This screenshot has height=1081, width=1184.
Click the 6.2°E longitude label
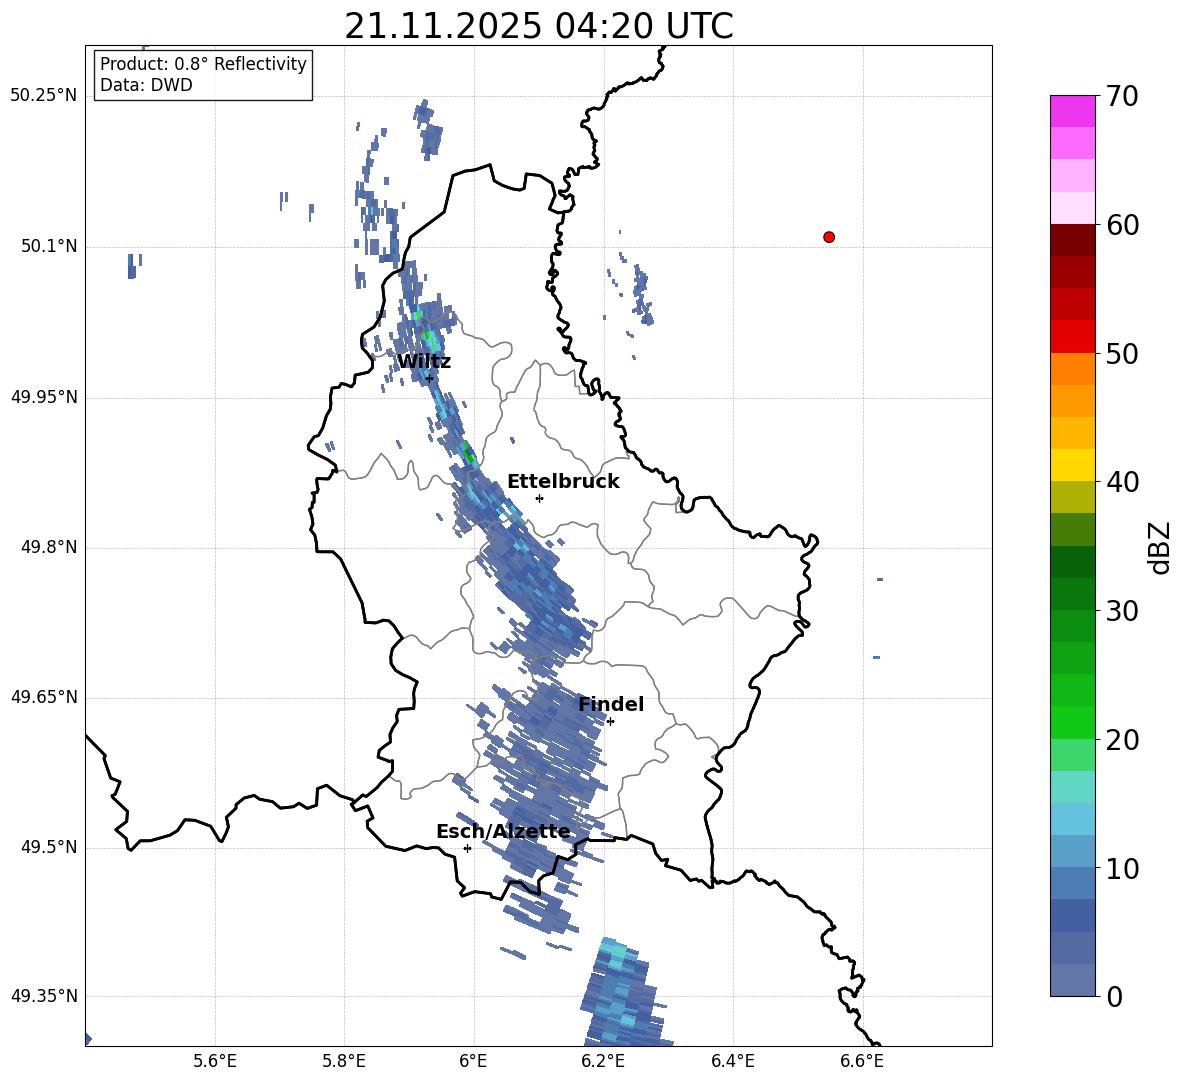click(603, 1061)
